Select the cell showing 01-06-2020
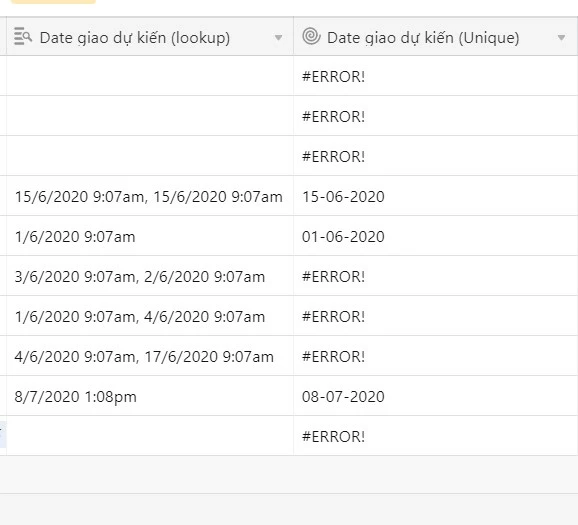Screen dimensions: 578x525 [436, 236]
